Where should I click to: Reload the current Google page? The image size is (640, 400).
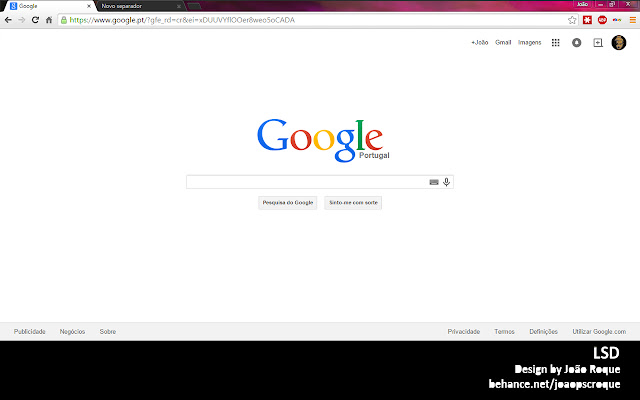(x=35, y=20)
